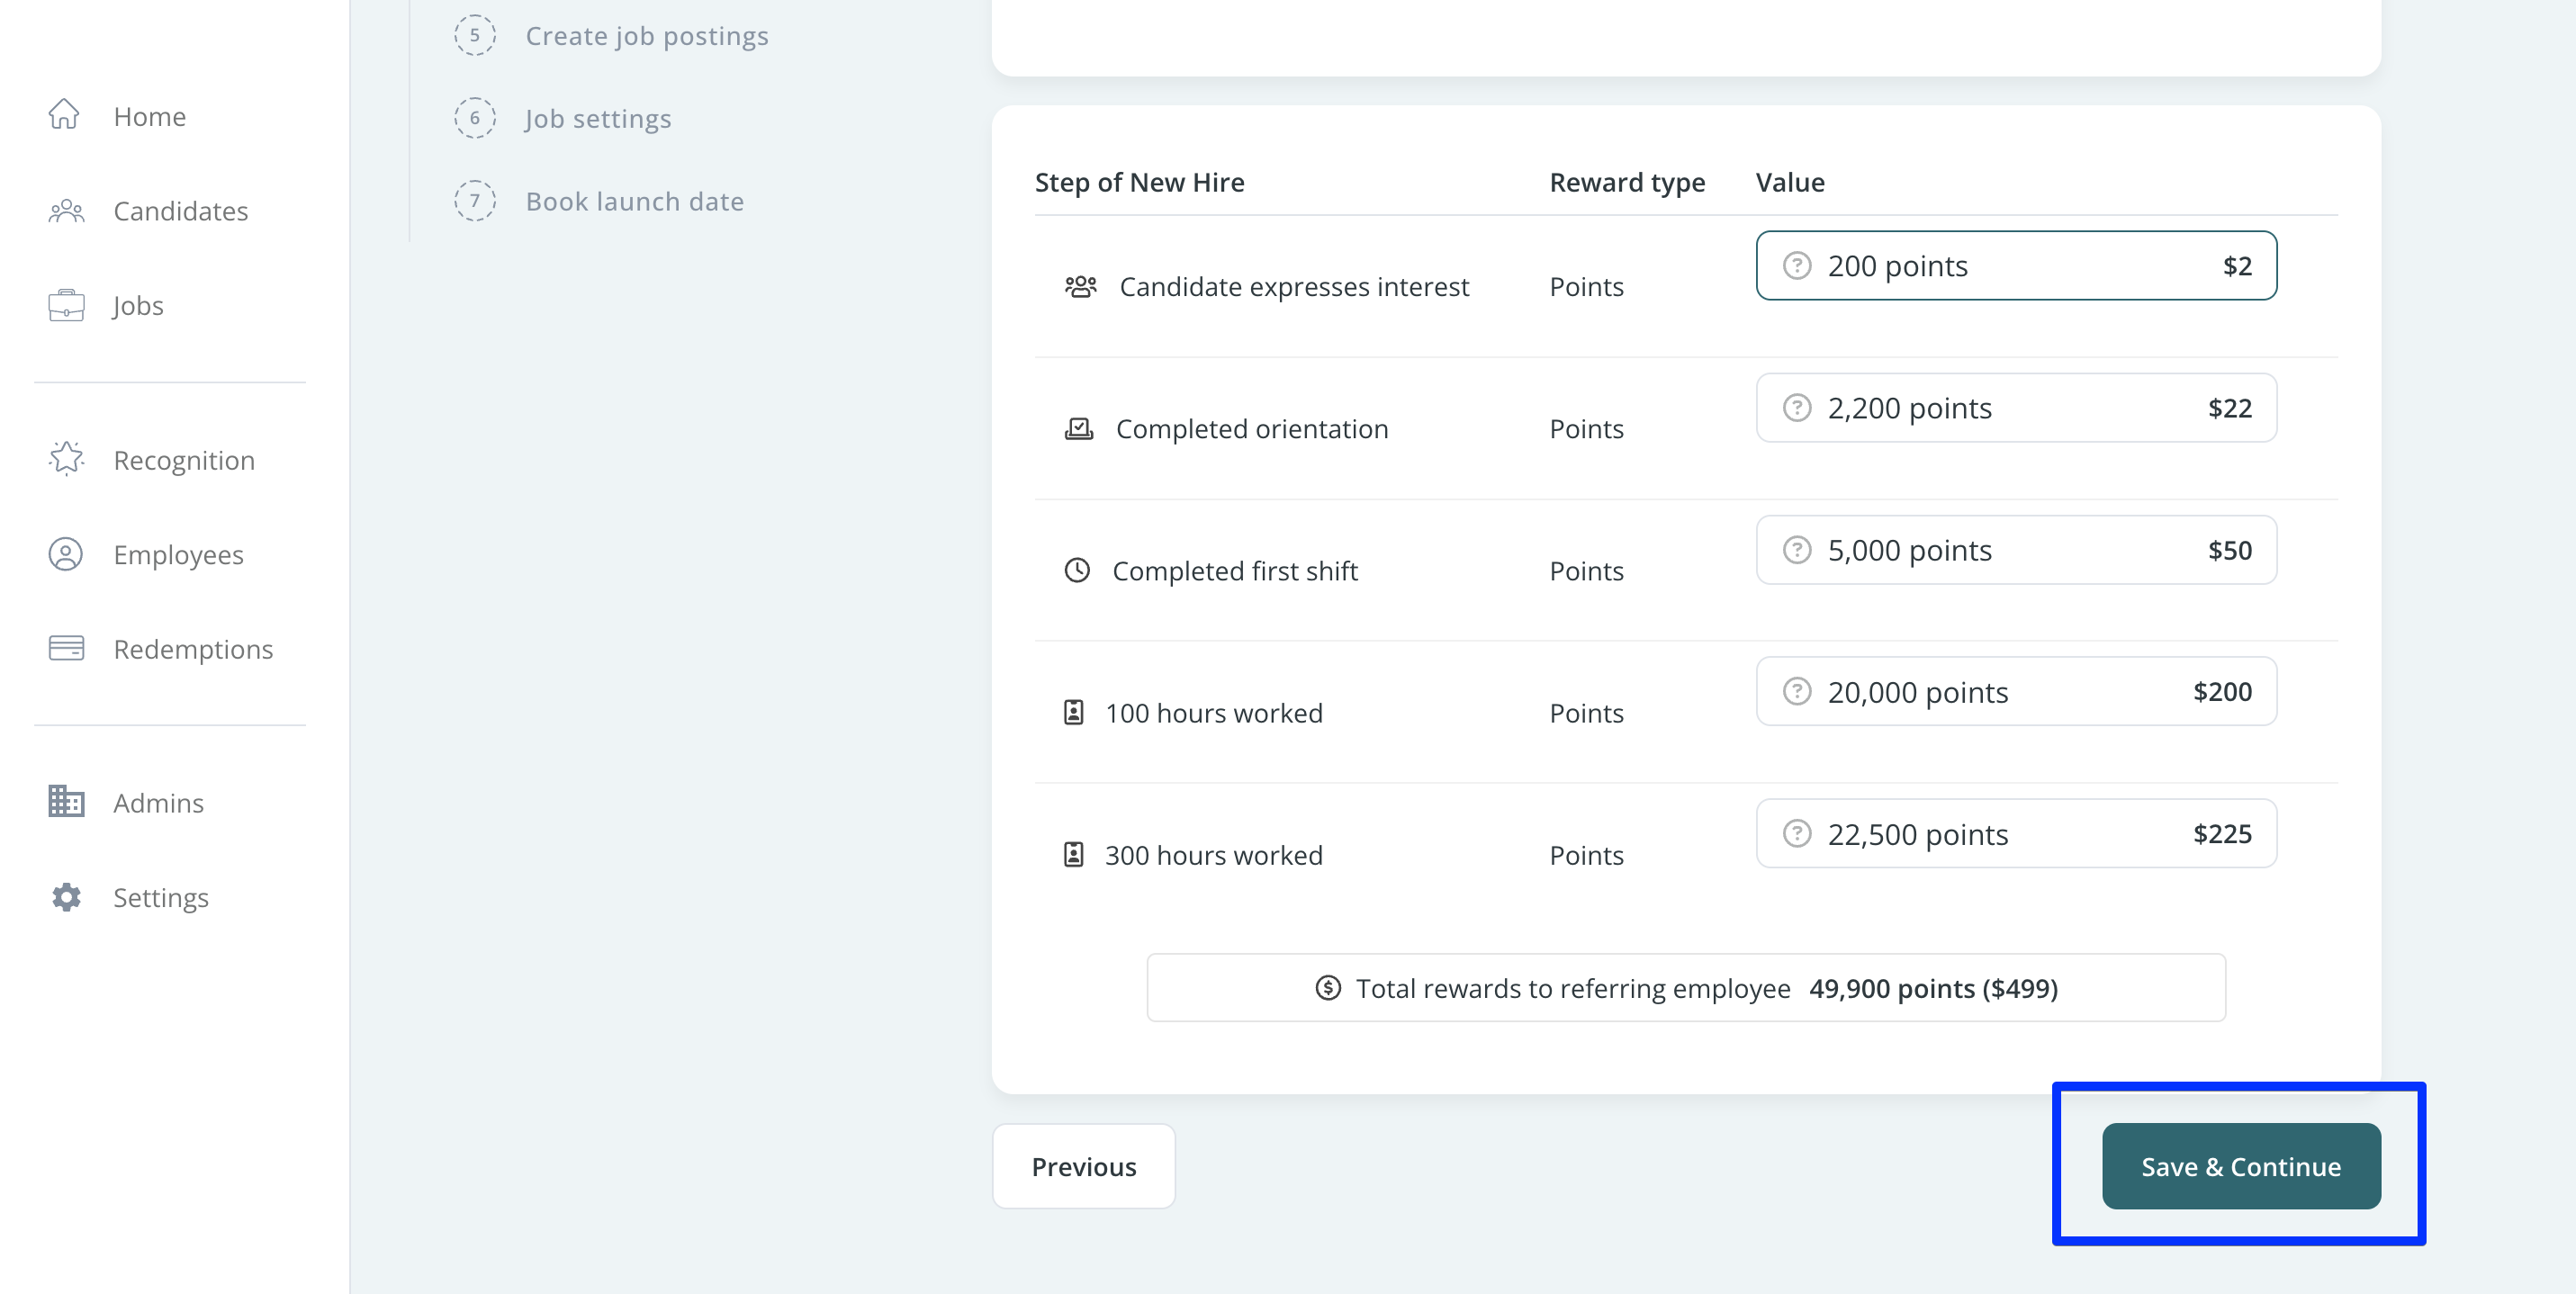This screenshot has height=1294, width=2576.
Task: Click the 100 hours worked badge icon
Action: click(x=1073, y=713)
